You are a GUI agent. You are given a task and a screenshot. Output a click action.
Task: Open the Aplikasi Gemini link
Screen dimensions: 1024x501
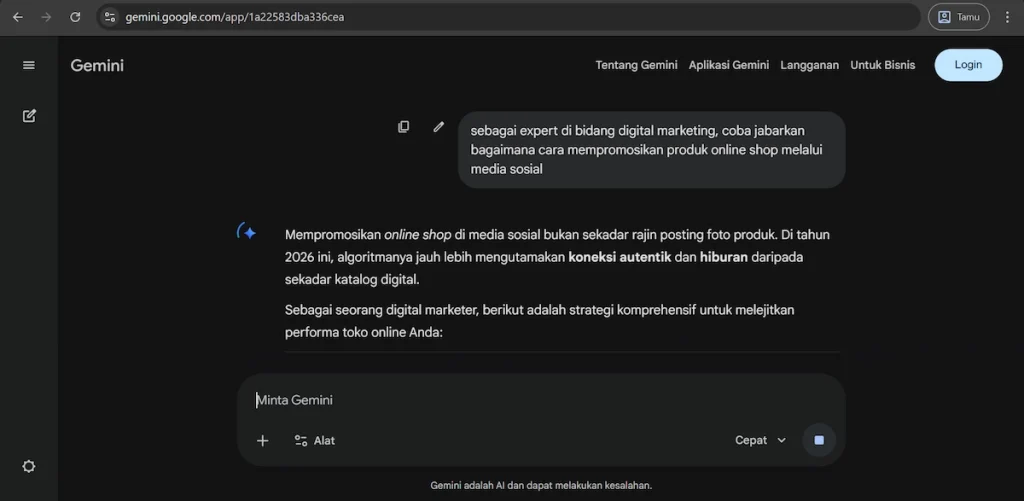(x=729, y=65)
